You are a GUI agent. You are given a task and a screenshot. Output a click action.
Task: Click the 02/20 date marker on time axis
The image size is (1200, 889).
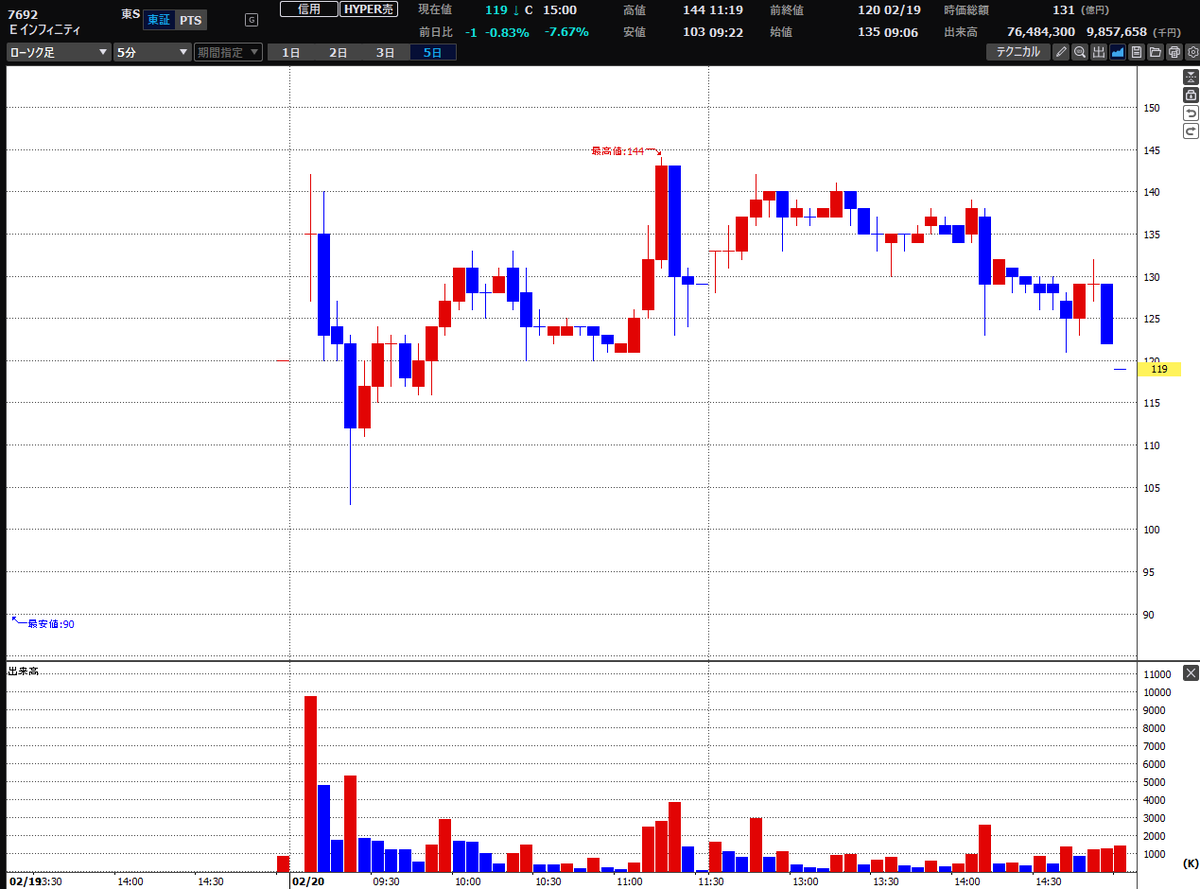(308, 881)
